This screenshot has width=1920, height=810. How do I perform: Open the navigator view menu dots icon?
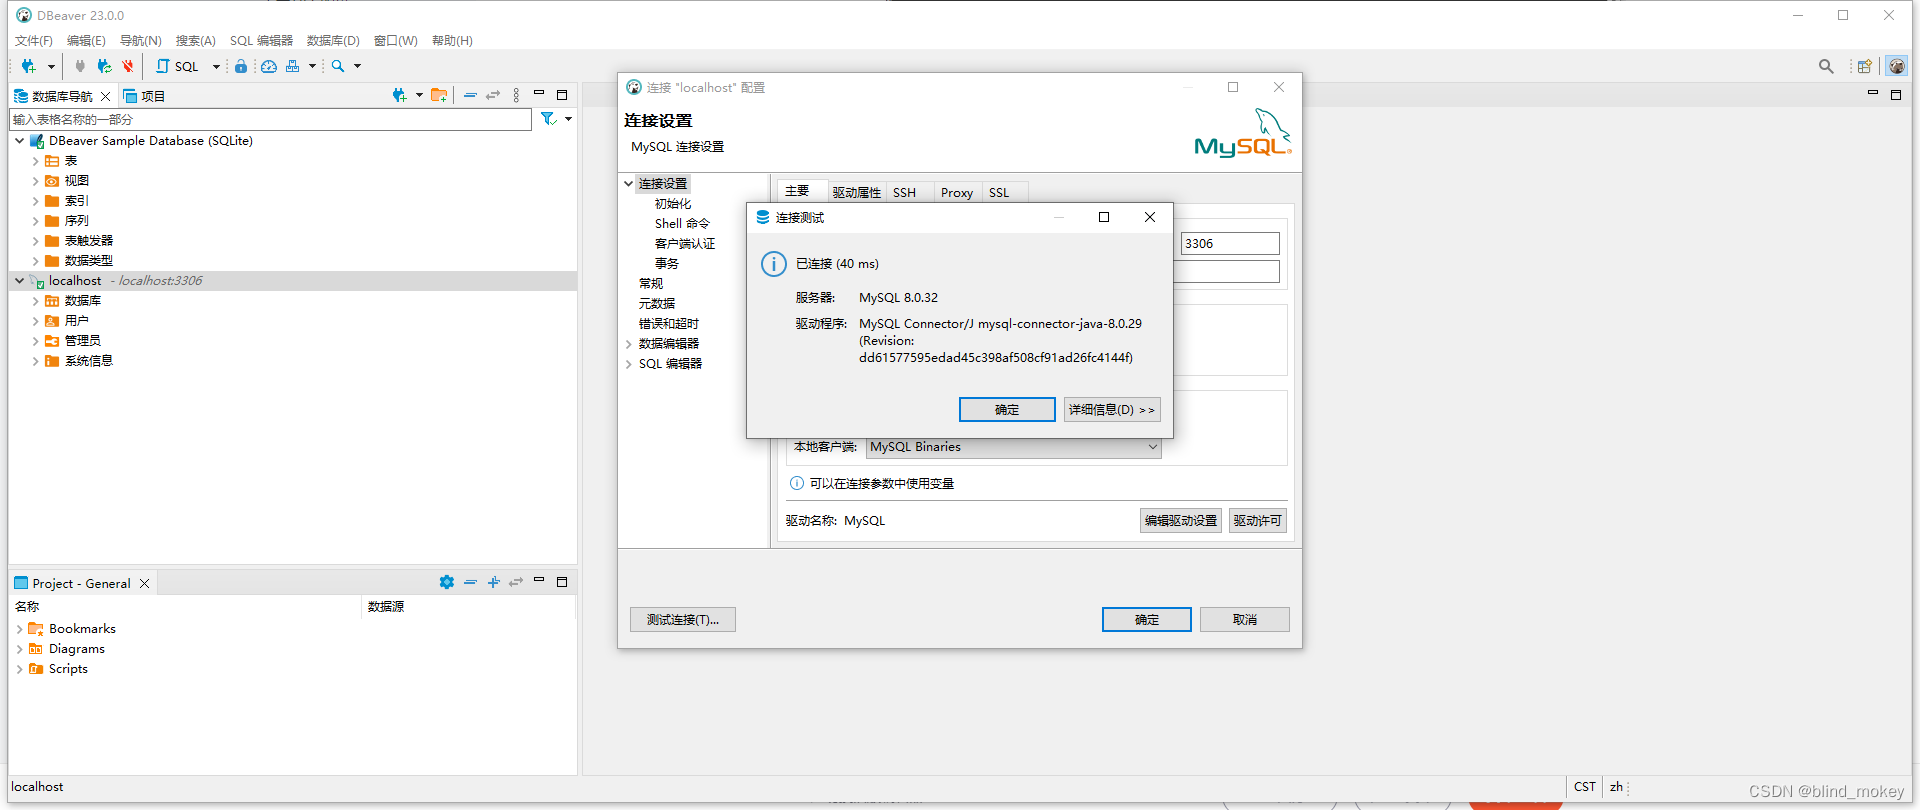[516, 95]
